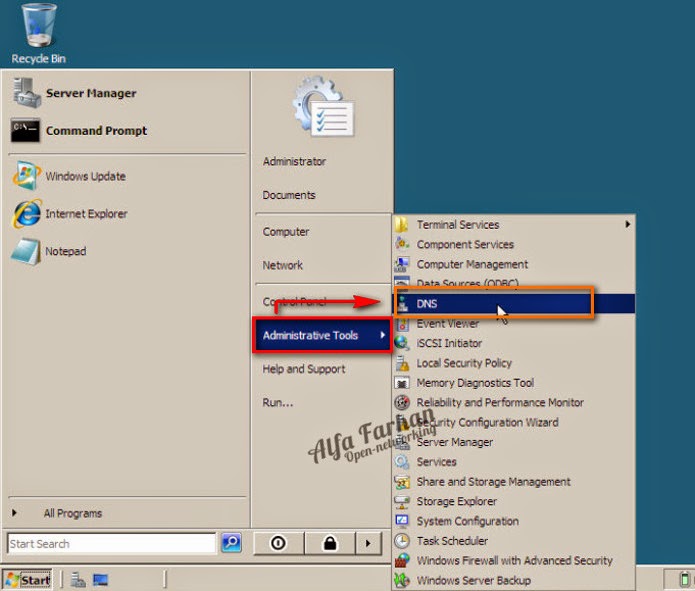Viewport: 695px width, 591px height.
Task: Launch the Internet Explorer icon
Action: tap(27, 214)
